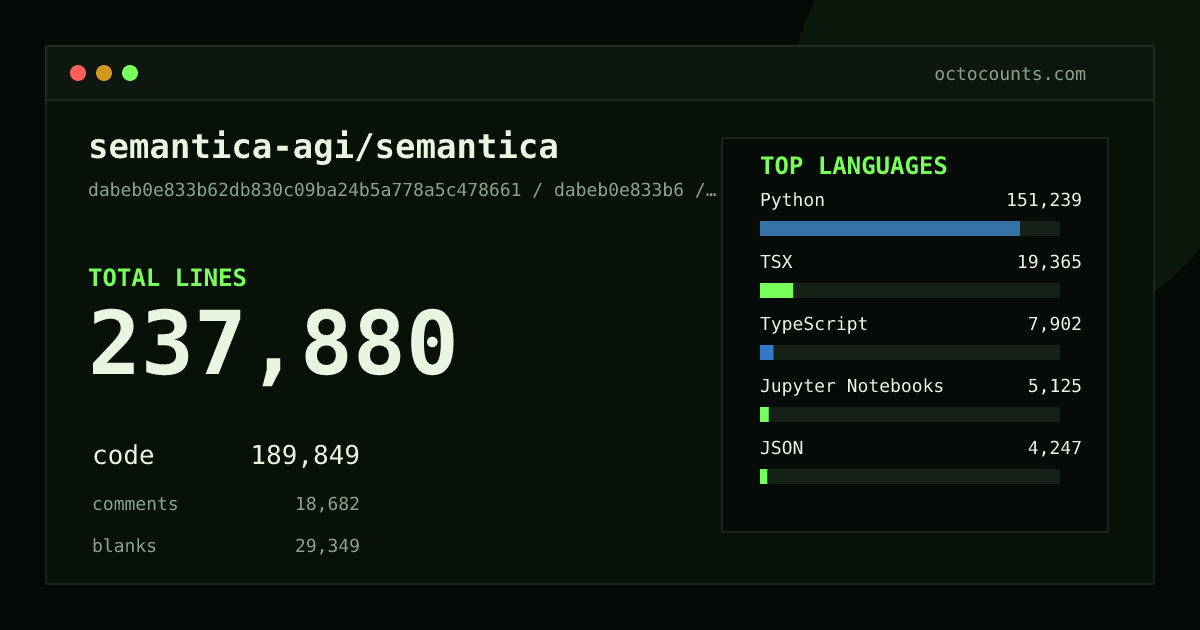This screenshot has height=630, width=1200.
Task: Click the Jupyter Notebooks language label
Action: (852, 386)
